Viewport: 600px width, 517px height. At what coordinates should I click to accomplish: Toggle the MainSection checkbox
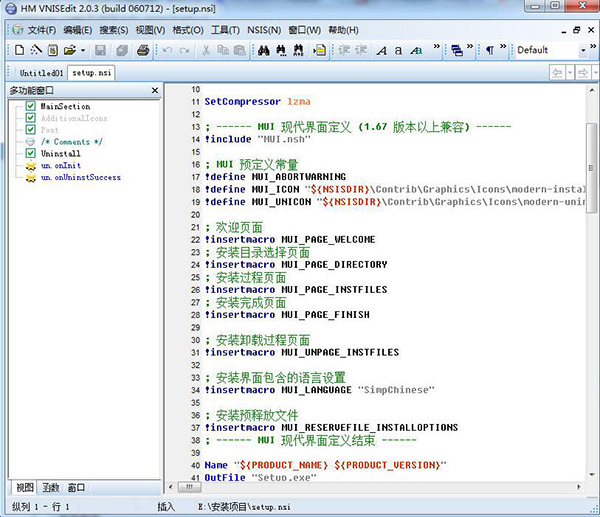(31, 106)
